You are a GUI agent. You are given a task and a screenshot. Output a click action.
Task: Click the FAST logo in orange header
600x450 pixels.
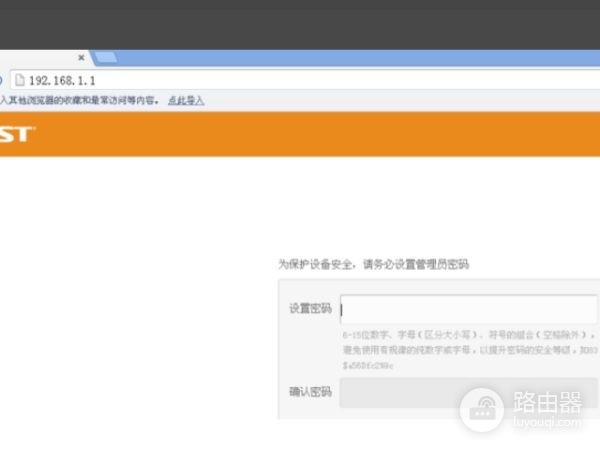[17, 134]
